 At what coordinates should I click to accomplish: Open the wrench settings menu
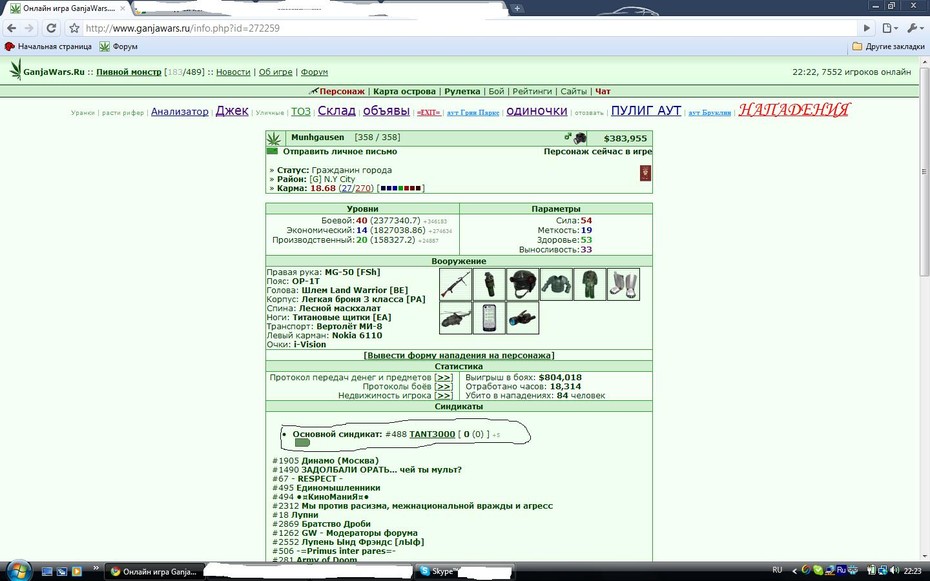913,28
